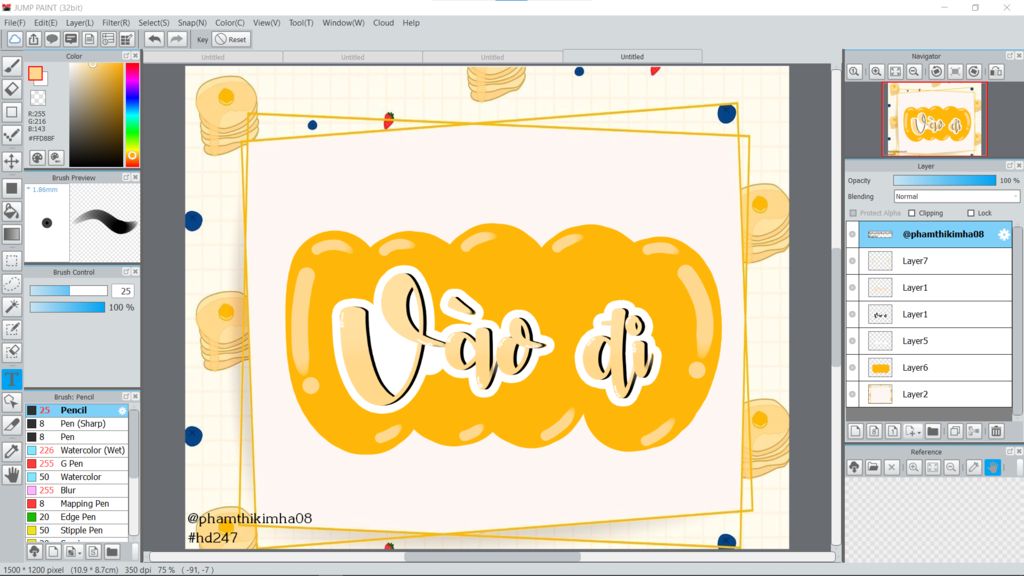1024x576 pixels.
Task: Zoom out using Navigator magnifier minus
Action: click(x=914, y=72)
